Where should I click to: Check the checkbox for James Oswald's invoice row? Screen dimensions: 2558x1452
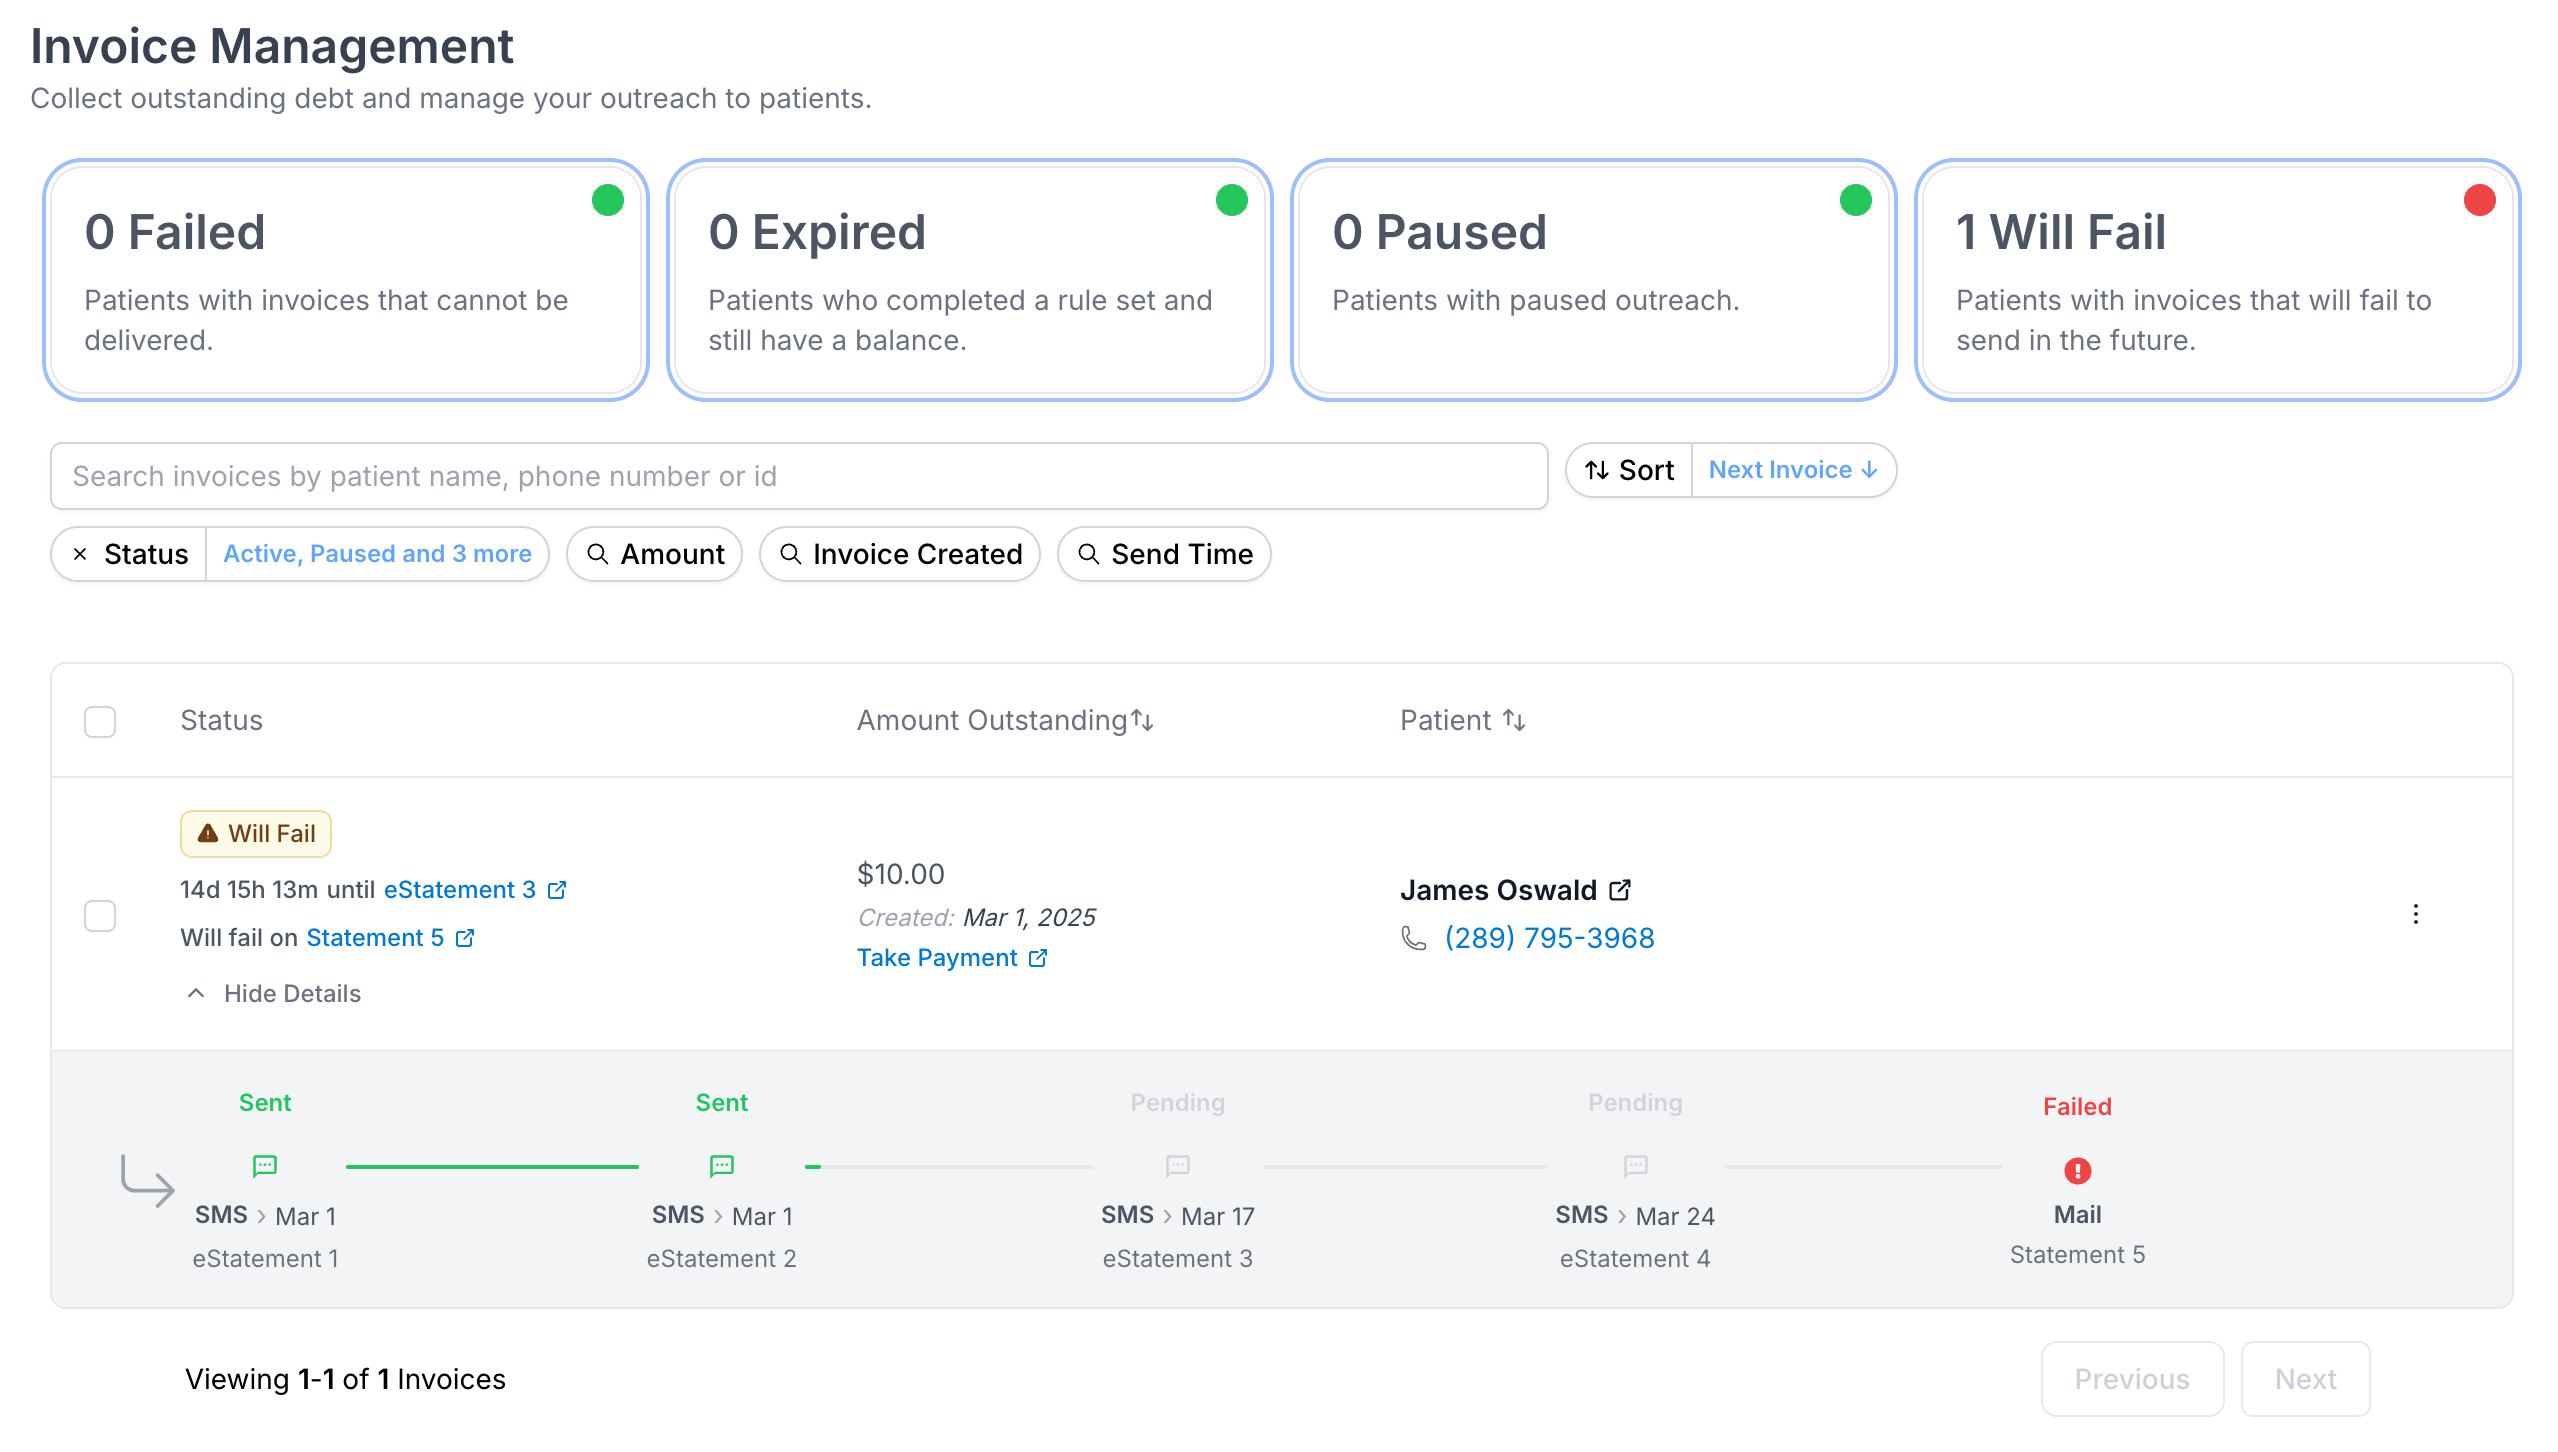pyautogui.click(x=100, y=914)
